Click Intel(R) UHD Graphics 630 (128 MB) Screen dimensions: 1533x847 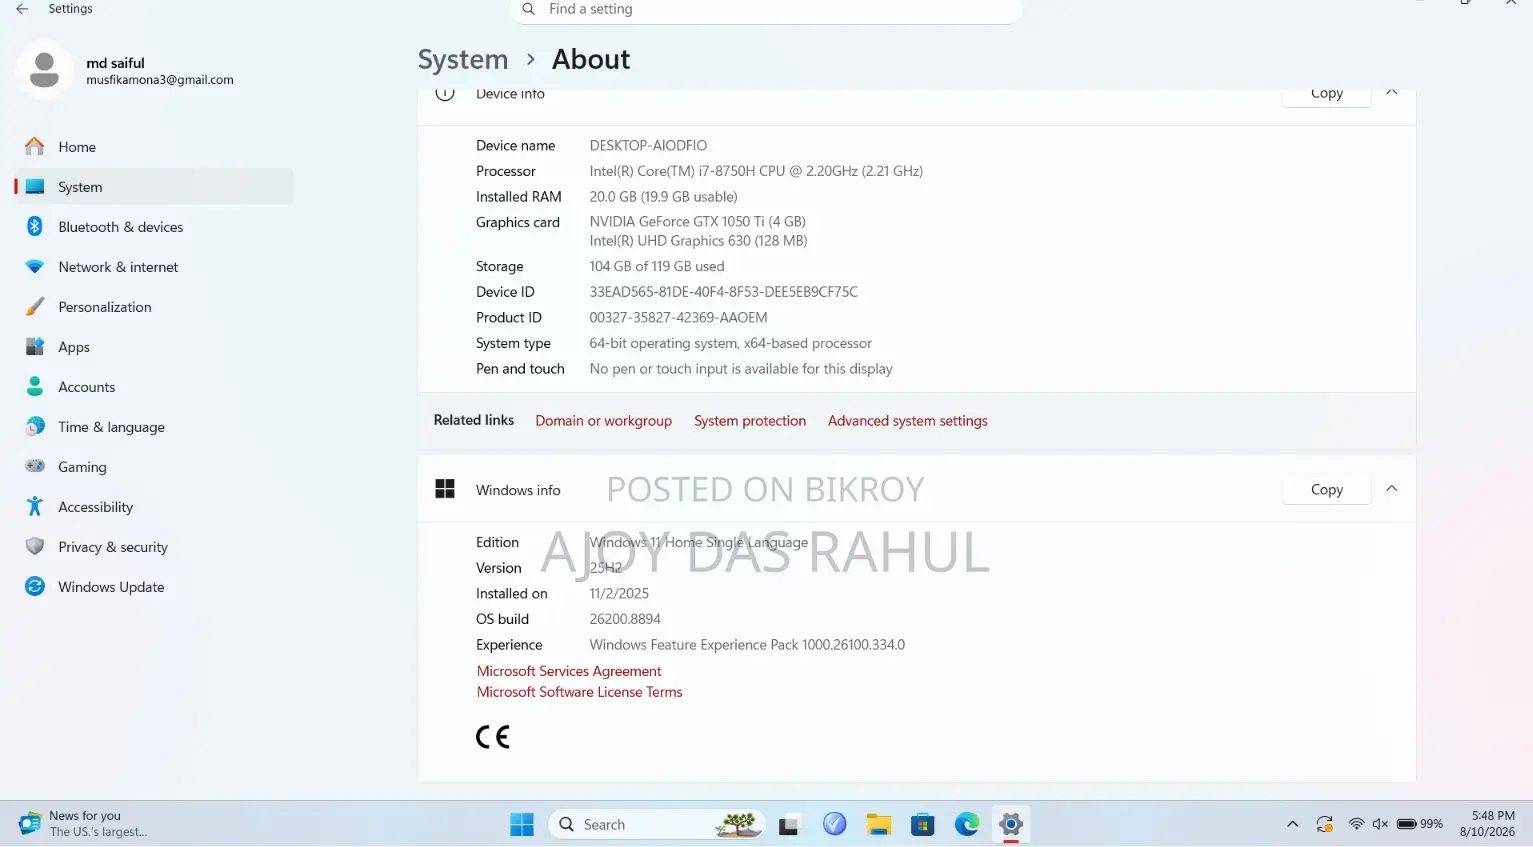click(x=698, y=241)
